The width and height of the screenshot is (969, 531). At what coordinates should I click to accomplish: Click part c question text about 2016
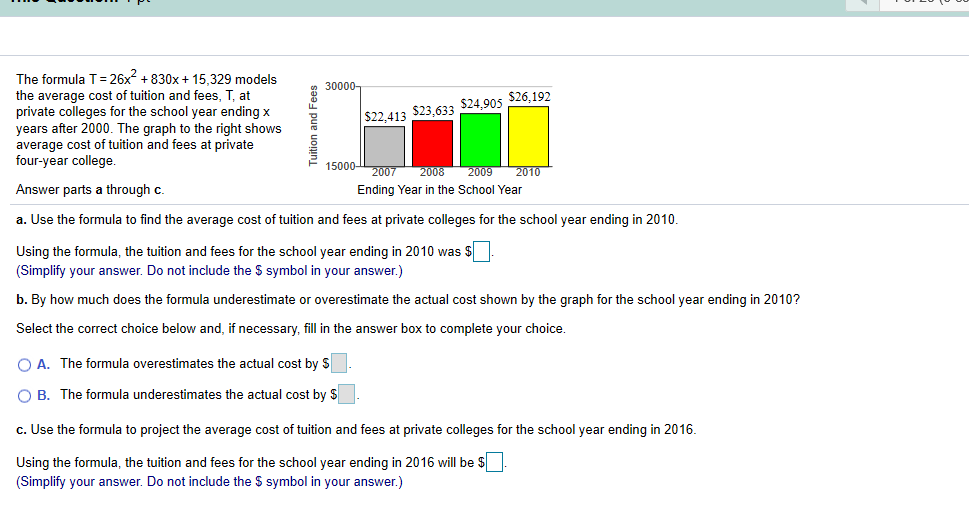356,430
